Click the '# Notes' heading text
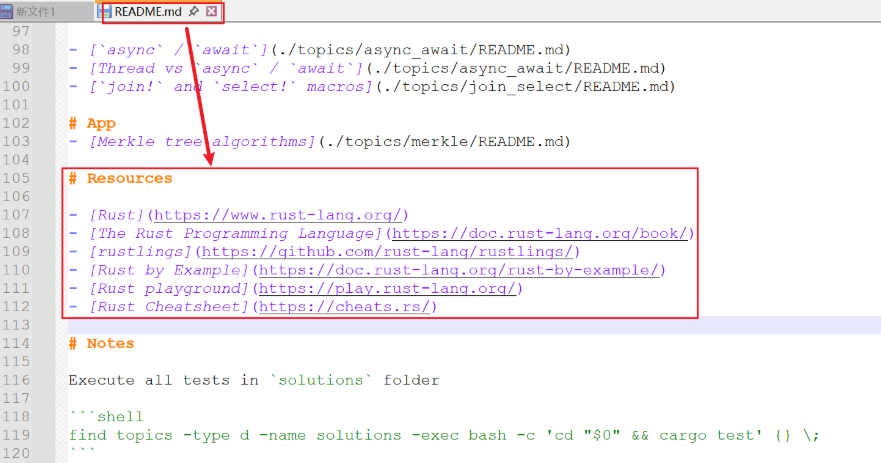Screen dimensions: 881x463 (x=102, y=344)
